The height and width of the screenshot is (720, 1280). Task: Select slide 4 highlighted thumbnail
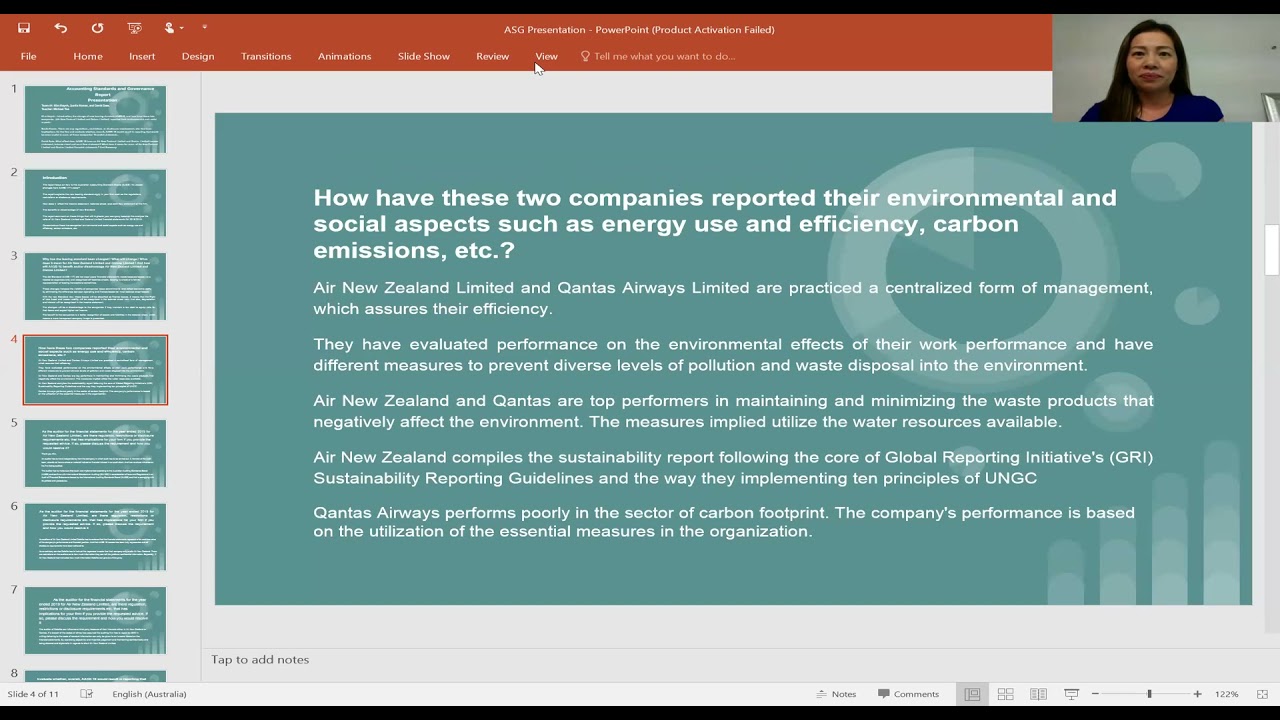point(96,370)
